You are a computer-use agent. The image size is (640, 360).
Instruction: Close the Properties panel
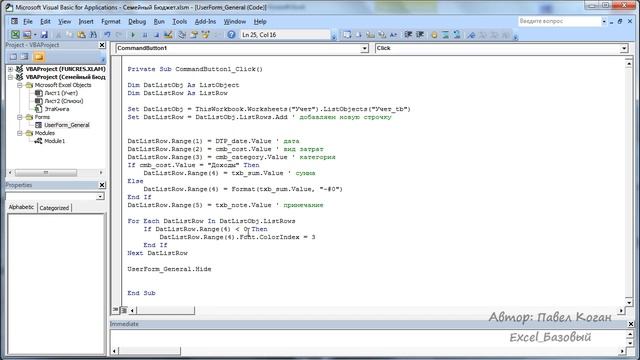102,185
